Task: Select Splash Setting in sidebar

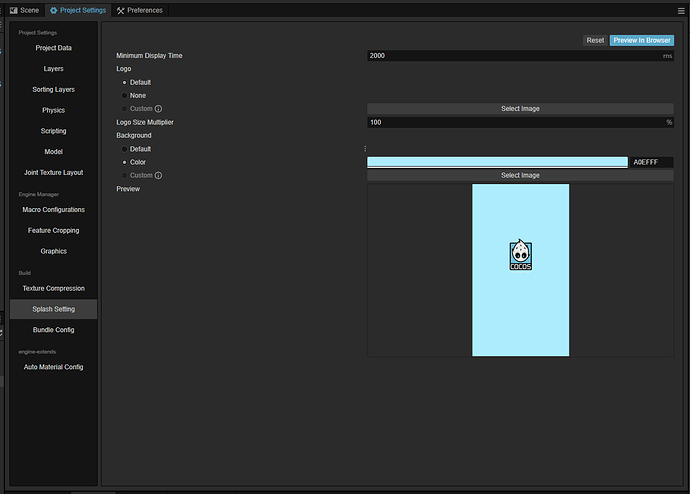Action: [x=53, y=309]
